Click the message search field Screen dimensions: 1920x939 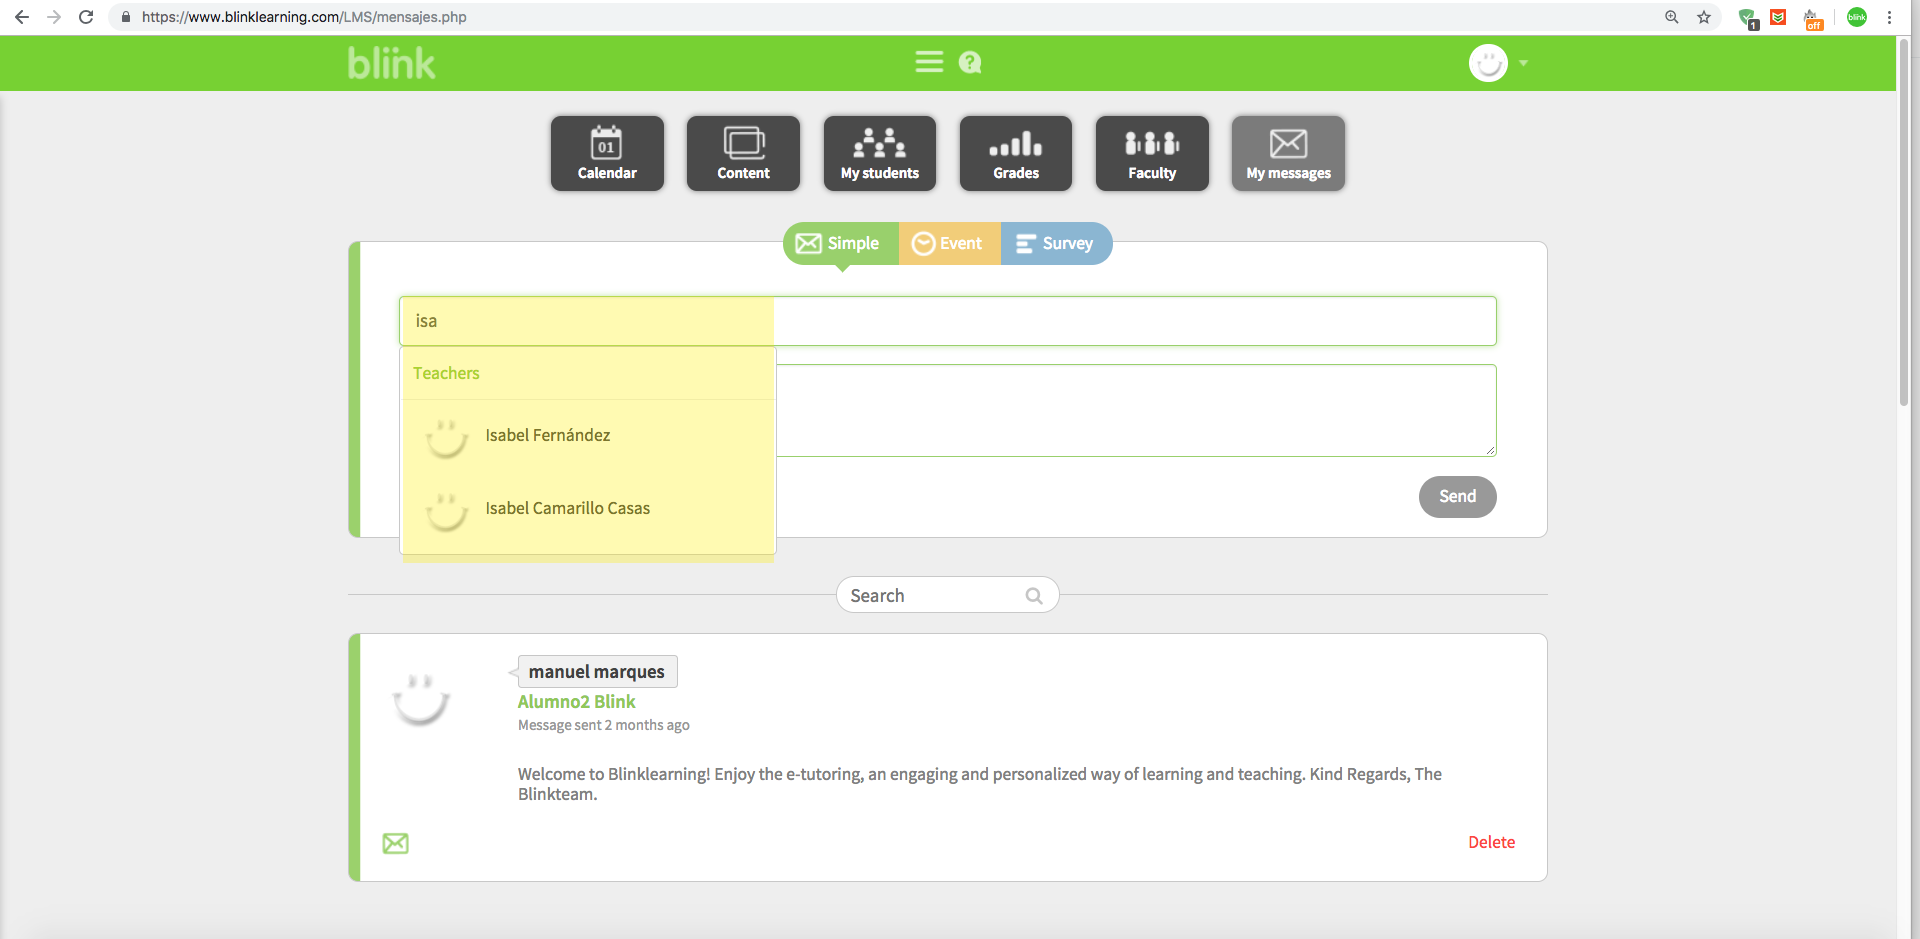pos(933,596)
